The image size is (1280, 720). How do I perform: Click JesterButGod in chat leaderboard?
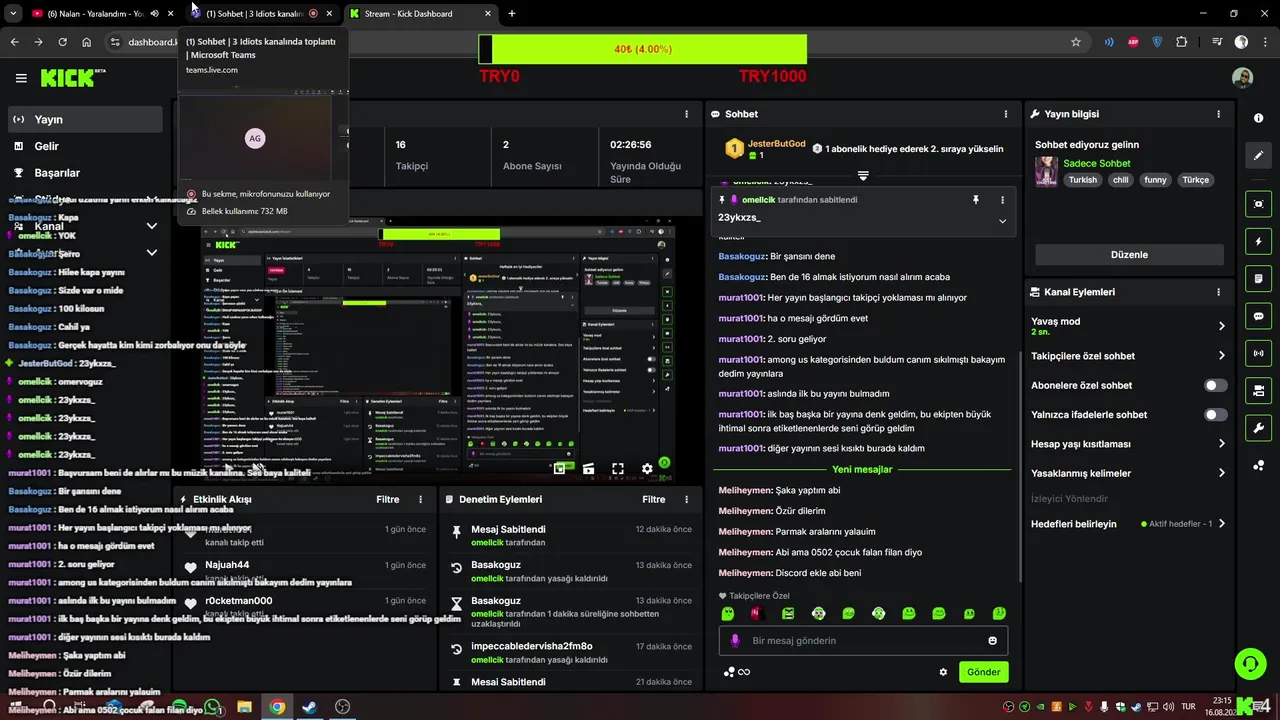[776, 144]
